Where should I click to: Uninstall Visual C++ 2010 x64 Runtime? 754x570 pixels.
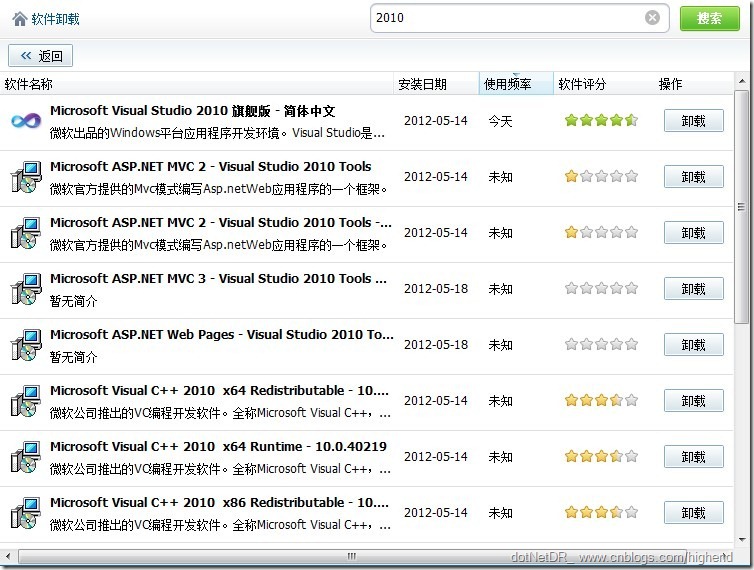tap(693, 456)
